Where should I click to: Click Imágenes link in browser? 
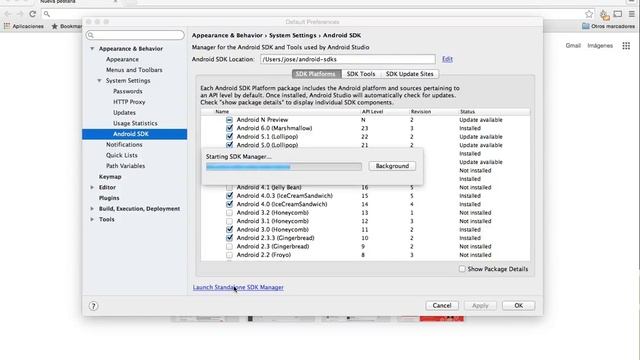(600, 46)
